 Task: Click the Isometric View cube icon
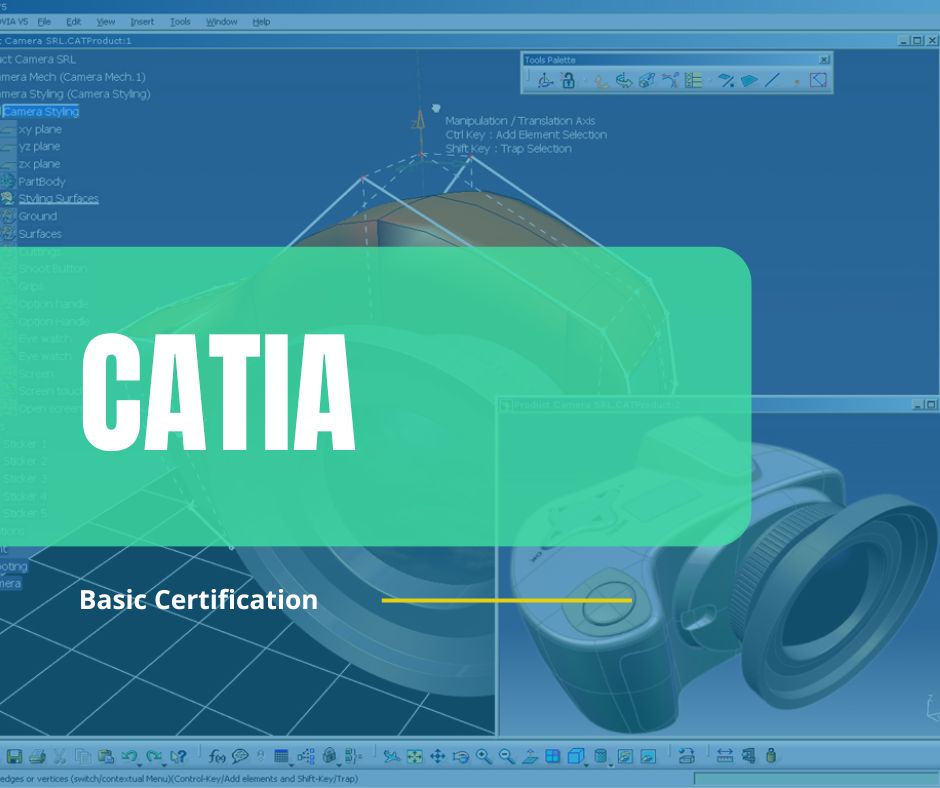575,756
